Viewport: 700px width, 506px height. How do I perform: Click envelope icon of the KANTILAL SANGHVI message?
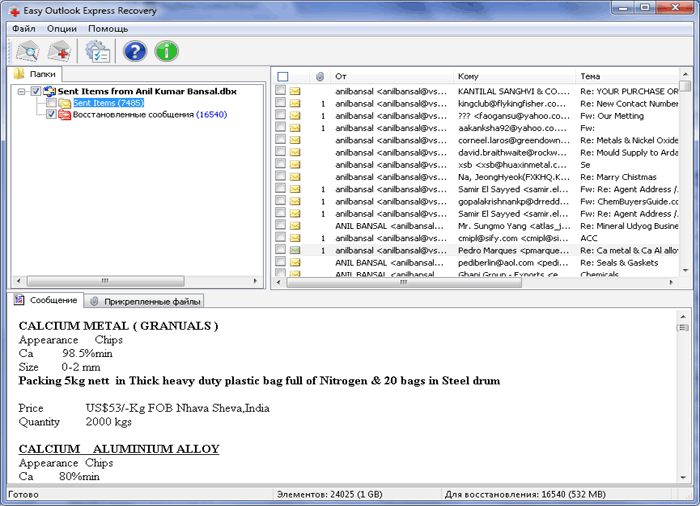tap(296, 90)
